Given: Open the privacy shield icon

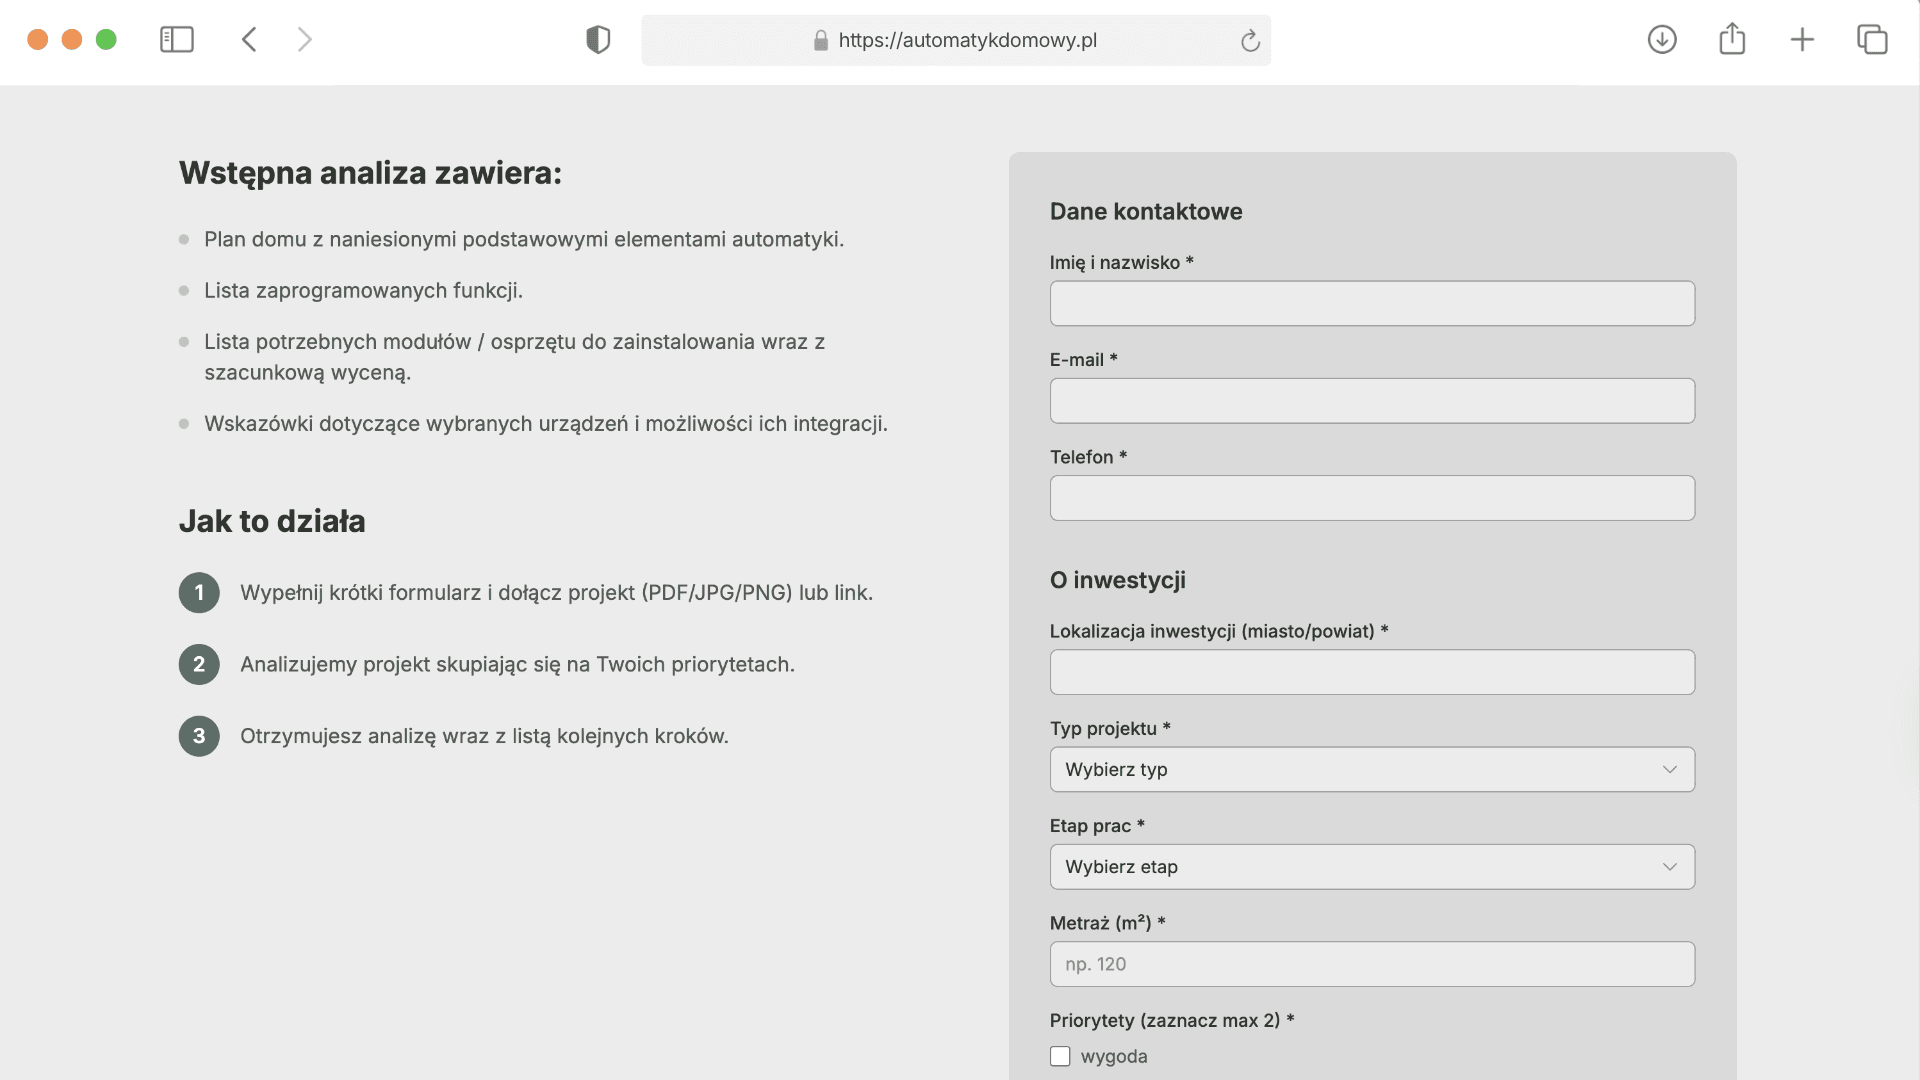Looking at the screenshot, I should coord(598,40).
